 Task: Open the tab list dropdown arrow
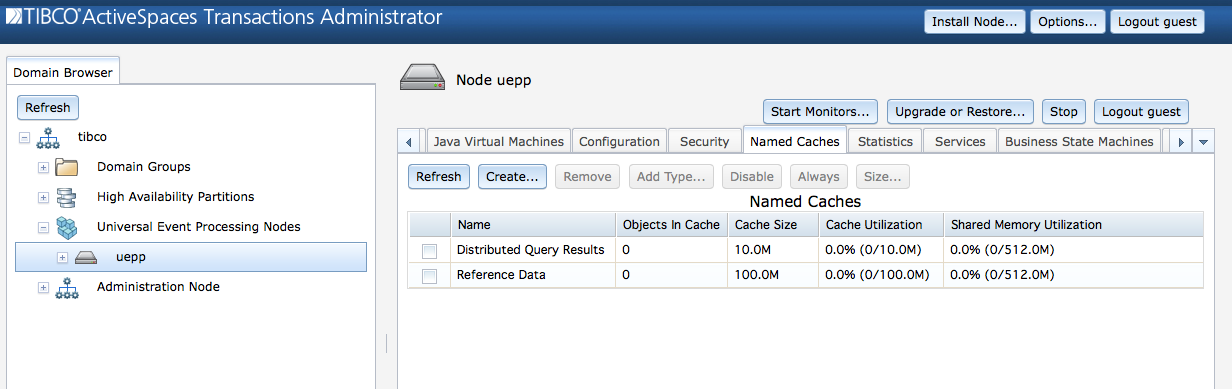(x=1204, y=142)
